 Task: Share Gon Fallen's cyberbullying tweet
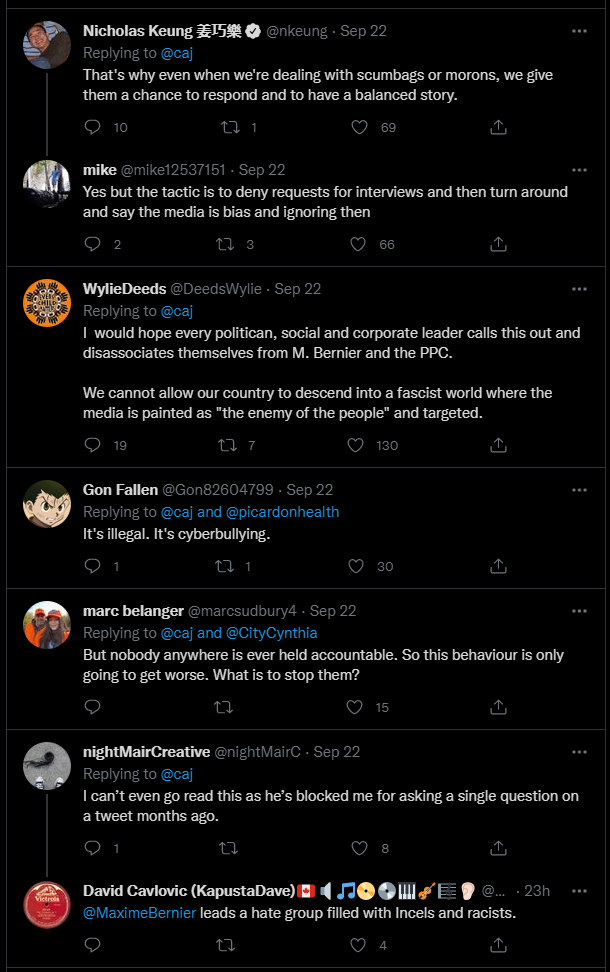point(498,566)
